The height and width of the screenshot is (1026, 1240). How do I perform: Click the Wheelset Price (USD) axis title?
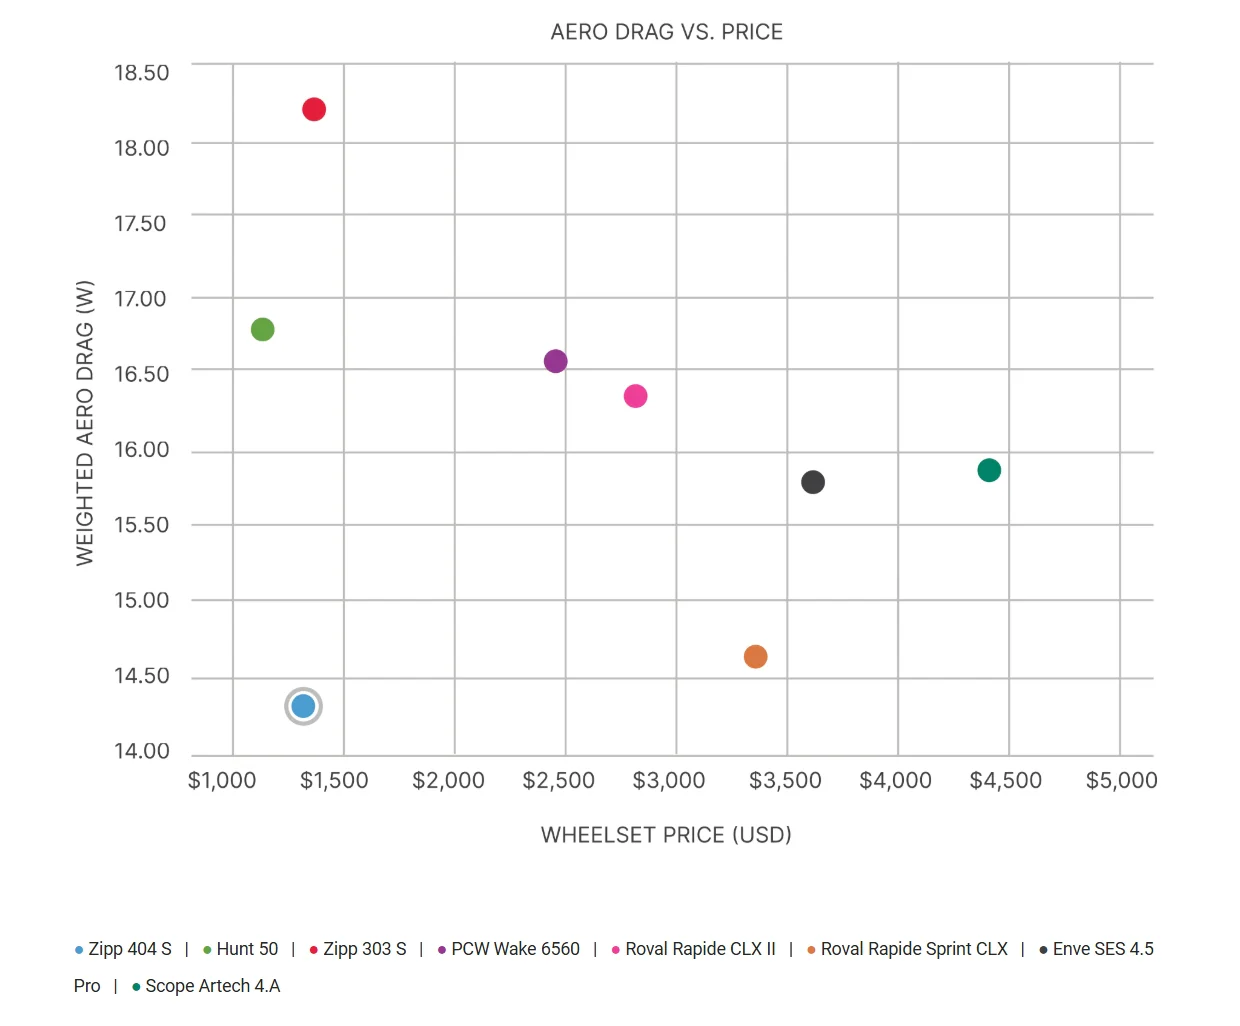[x=666, y=835]
